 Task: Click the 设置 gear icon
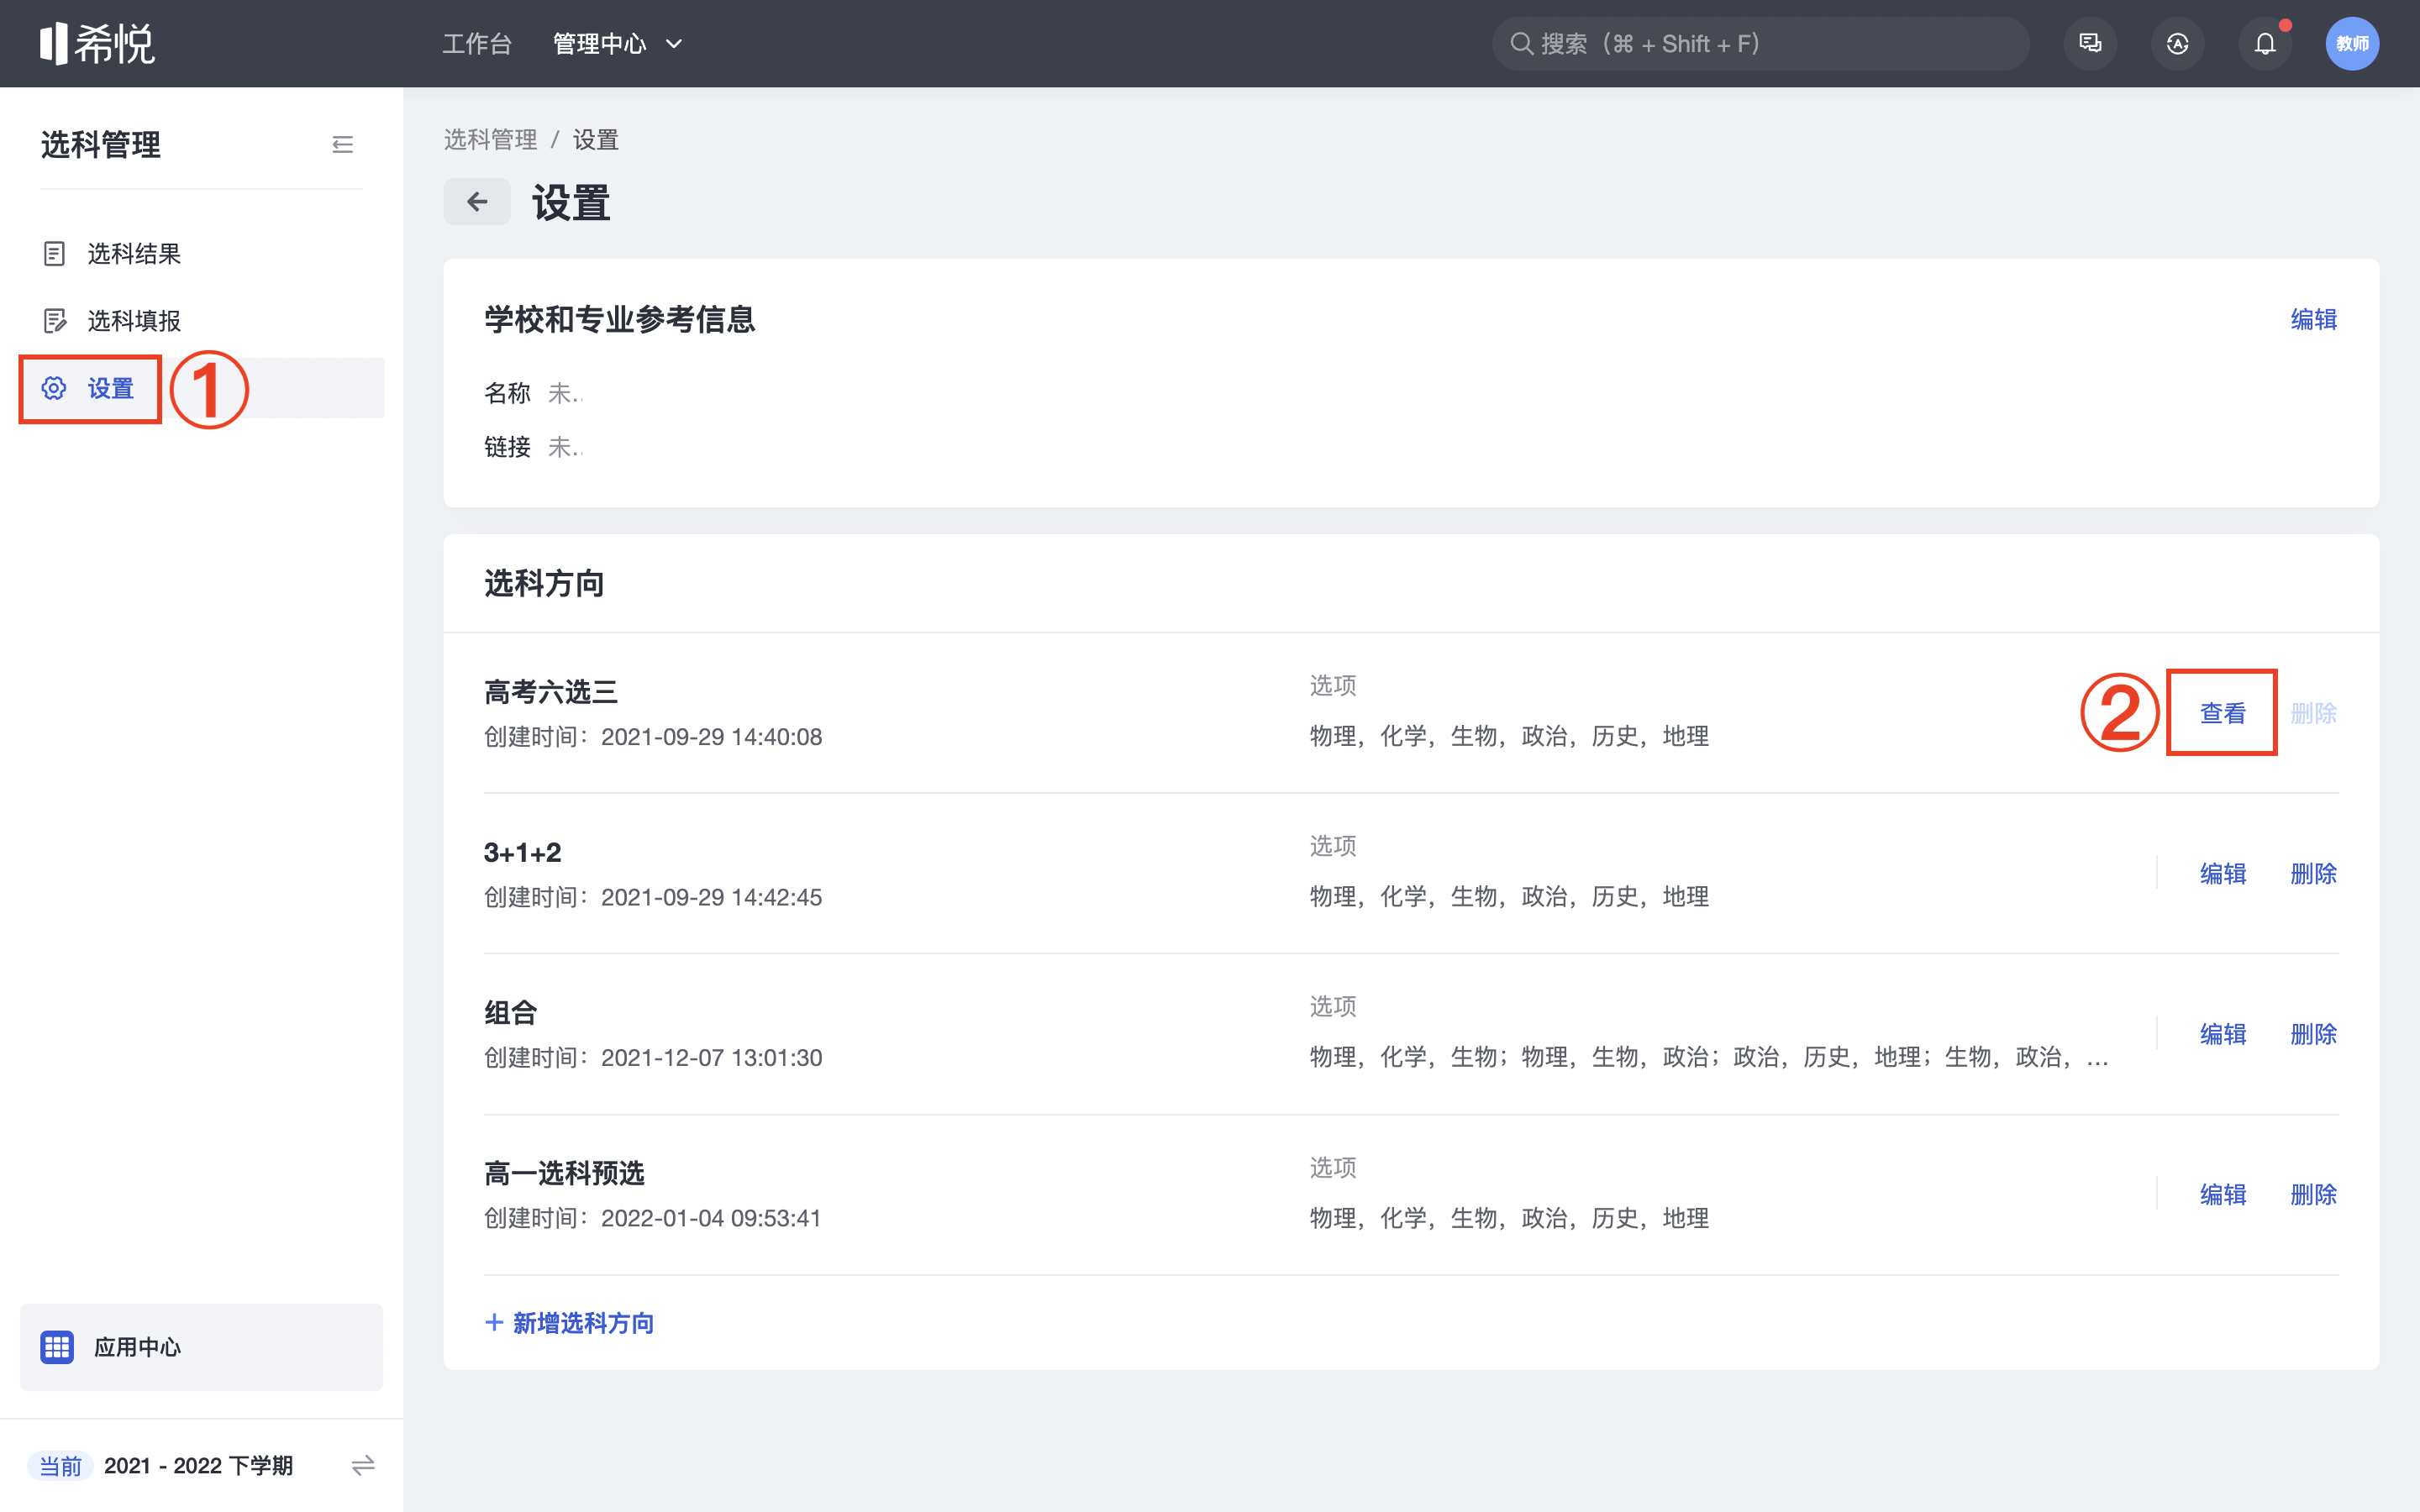[x=55, y=388]
